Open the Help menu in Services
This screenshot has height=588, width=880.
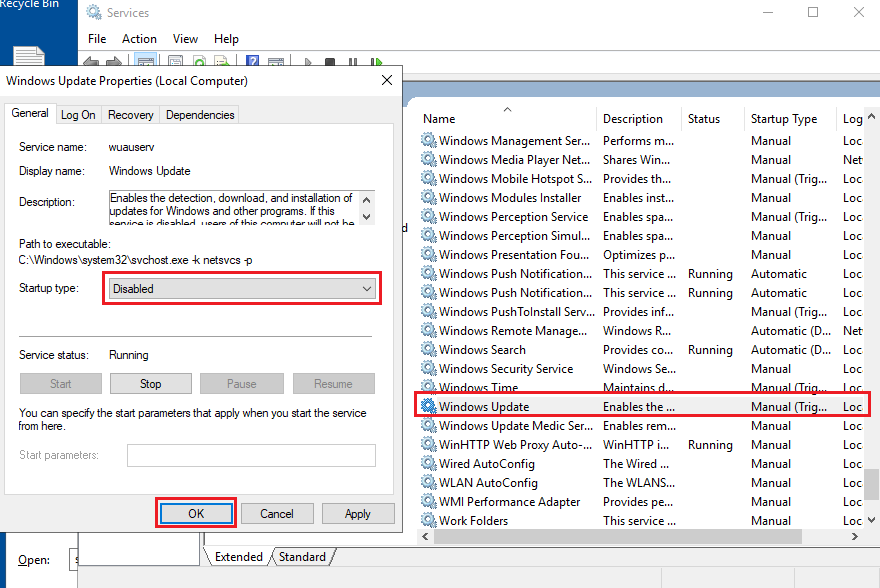(x=226, y=39)
